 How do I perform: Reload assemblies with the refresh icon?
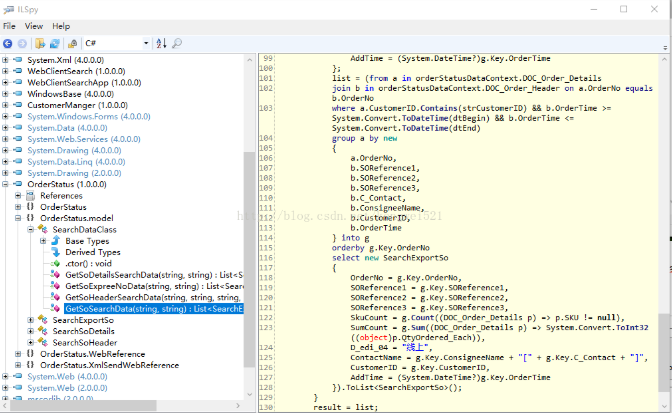[54, 43]
